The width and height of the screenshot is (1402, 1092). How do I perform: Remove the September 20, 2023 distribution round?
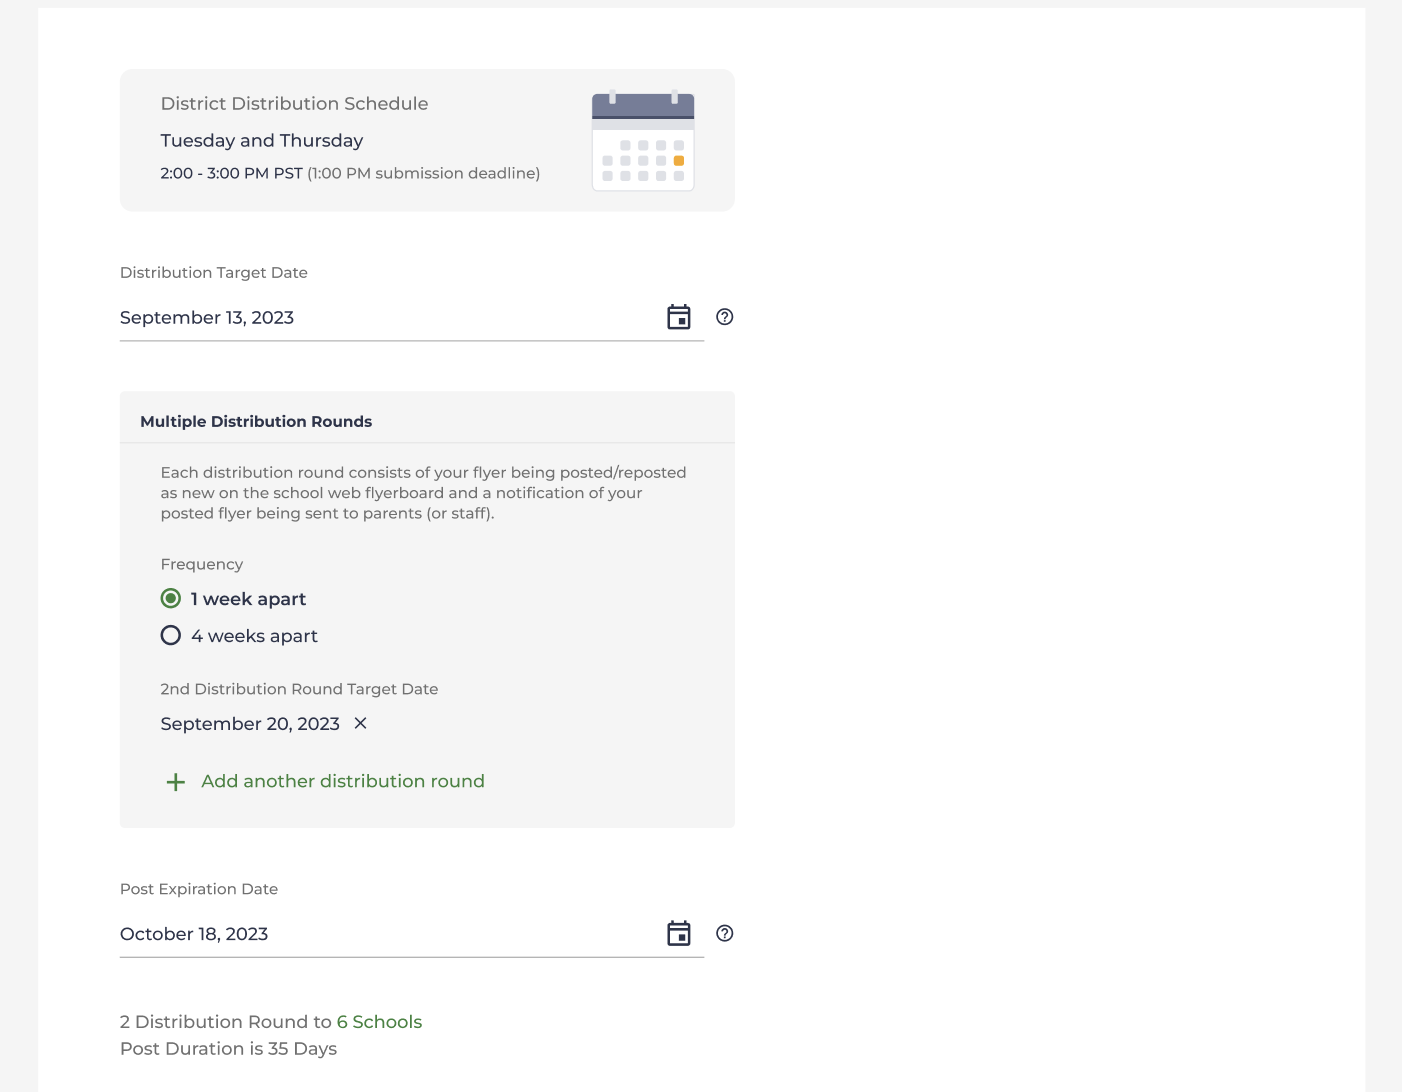(x=361, y=723)
